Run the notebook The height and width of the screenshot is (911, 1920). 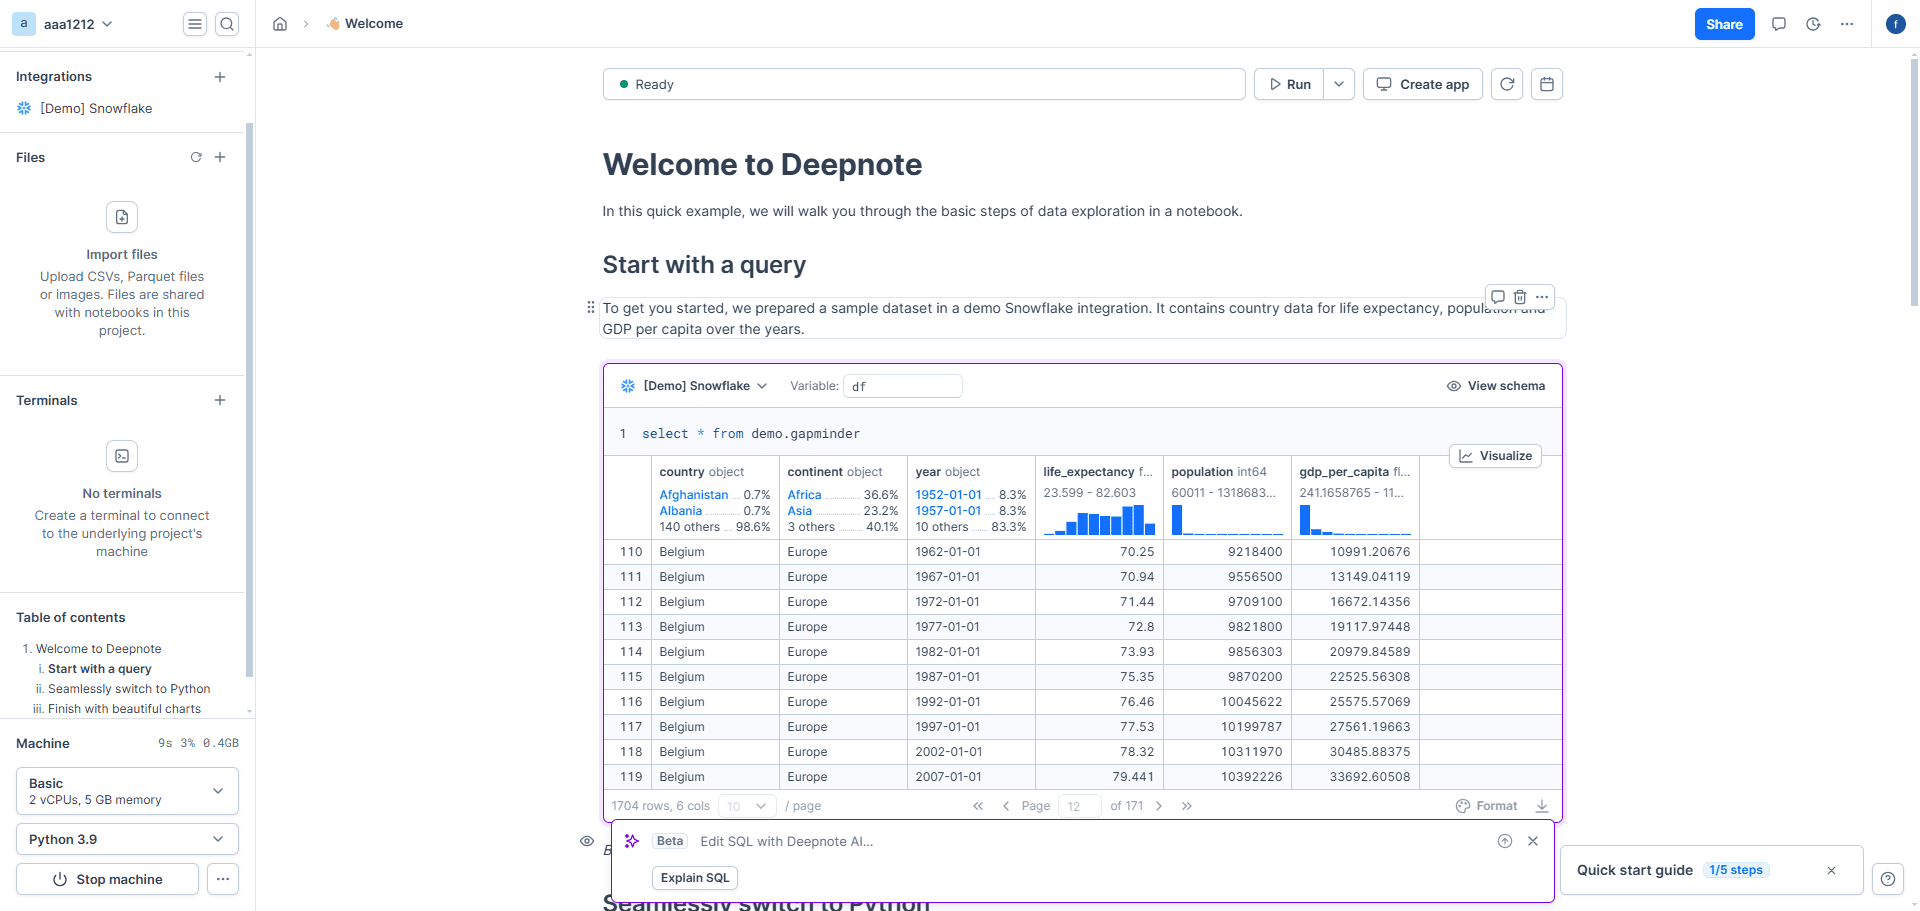[x=1289, y=84]
